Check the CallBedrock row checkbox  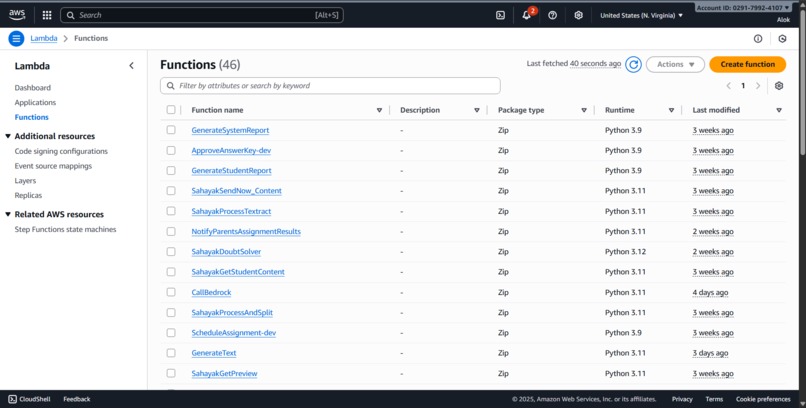[171, 292]
